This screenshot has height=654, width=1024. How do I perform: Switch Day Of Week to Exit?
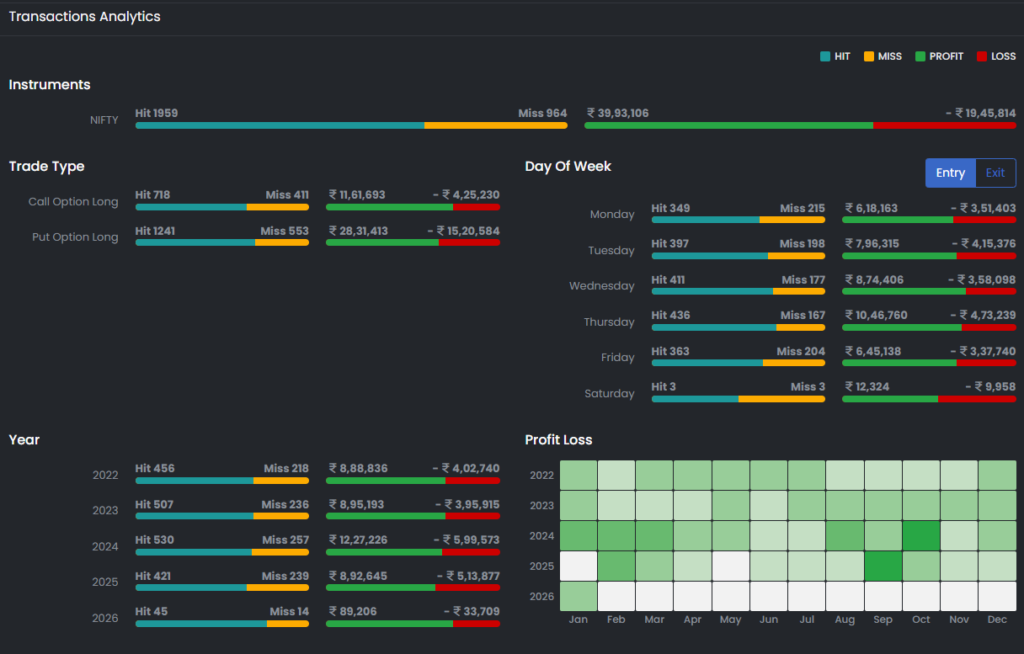pyautogui.click(x=995, y=173)
